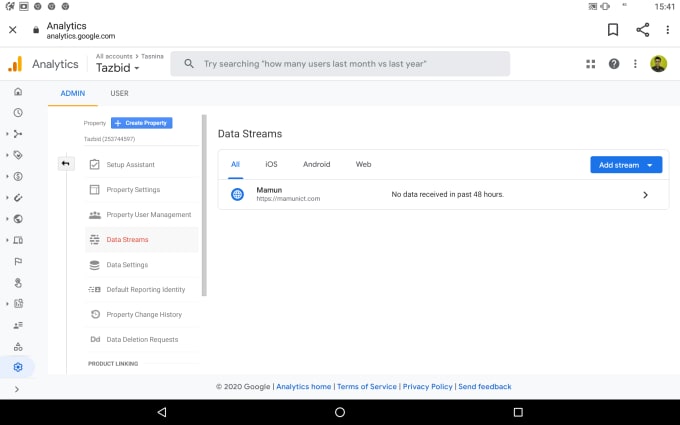This screenshot has width=680, height=425.
Task: Open the user profile avatar
Action: click(658, 64)
